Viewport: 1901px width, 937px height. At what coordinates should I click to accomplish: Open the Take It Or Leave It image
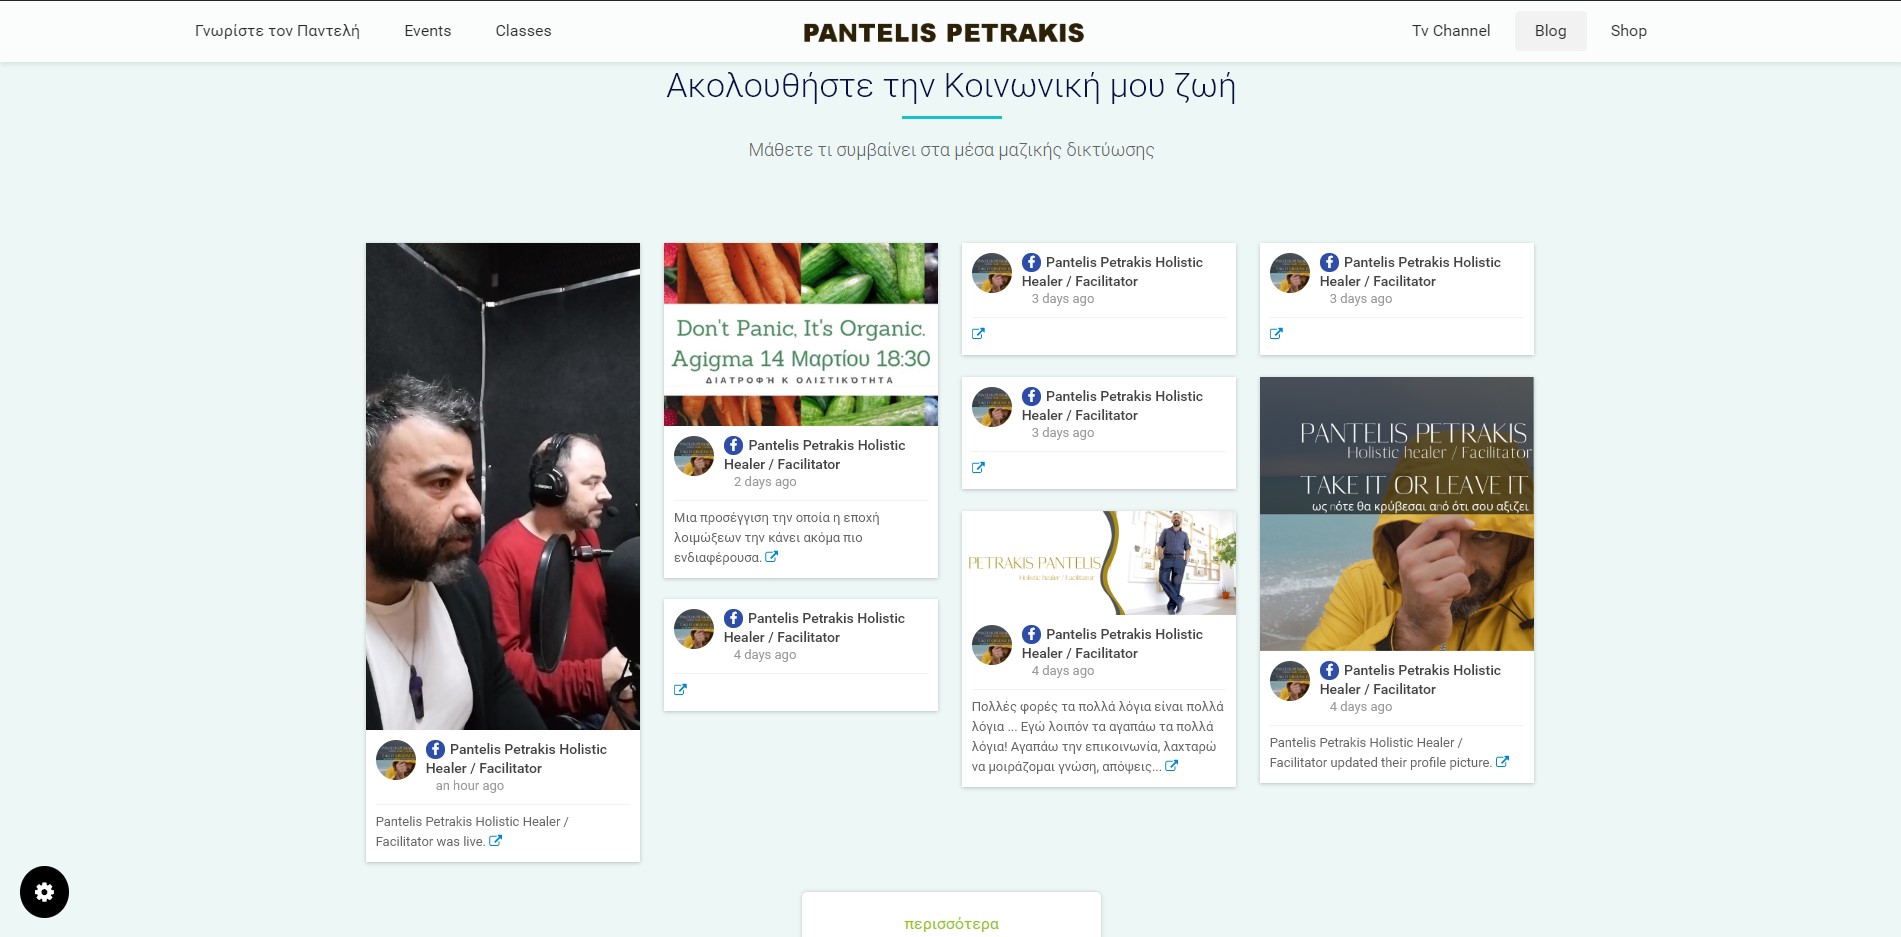tap(1397, 514)
